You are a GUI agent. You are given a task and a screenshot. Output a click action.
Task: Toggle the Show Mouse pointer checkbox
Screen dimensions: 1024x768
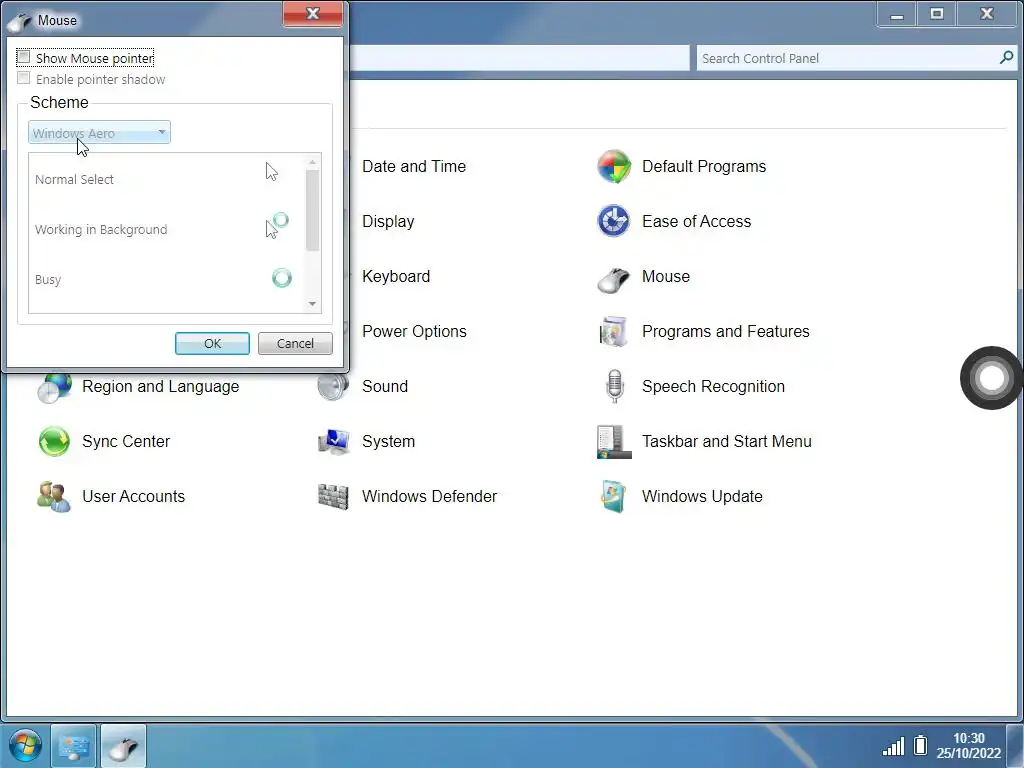point(24,57)
